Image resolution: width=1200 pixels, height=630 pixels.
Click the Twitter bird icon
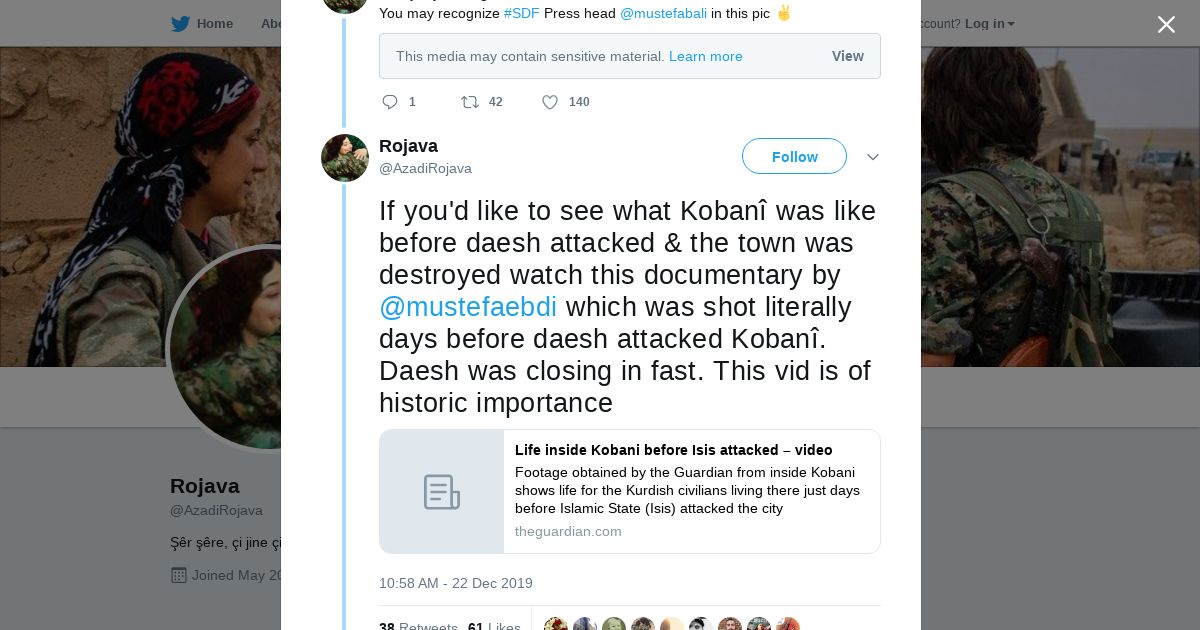pos(180,24)
